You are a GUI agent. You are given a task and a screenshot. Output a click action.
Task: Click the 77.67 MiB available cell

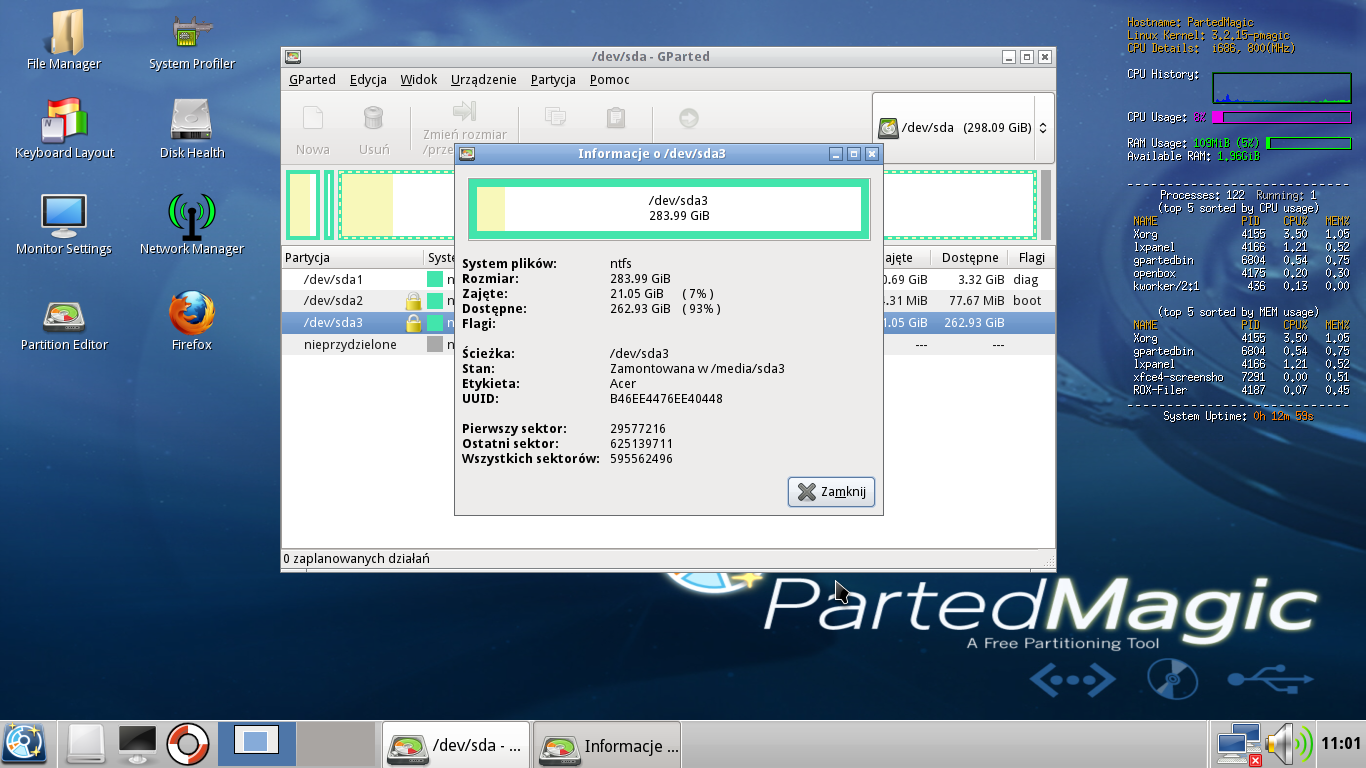click(975, 301)
